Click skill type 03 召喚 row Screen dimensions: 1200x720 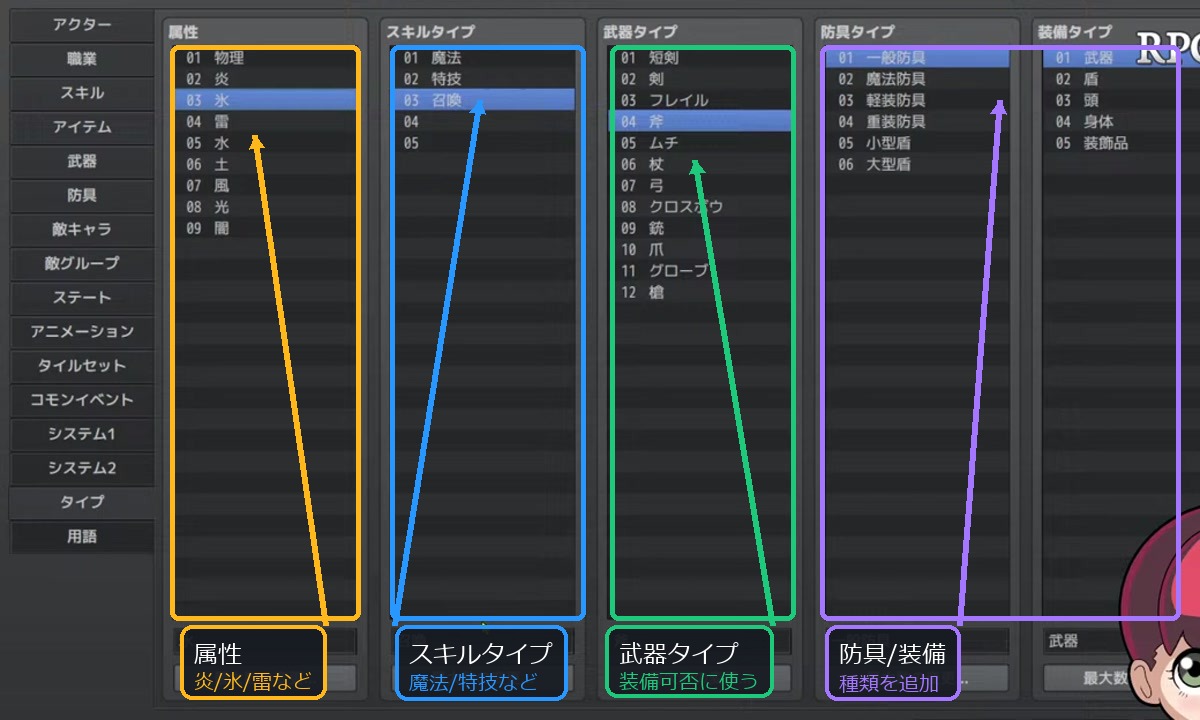click(x=484, y=100)
